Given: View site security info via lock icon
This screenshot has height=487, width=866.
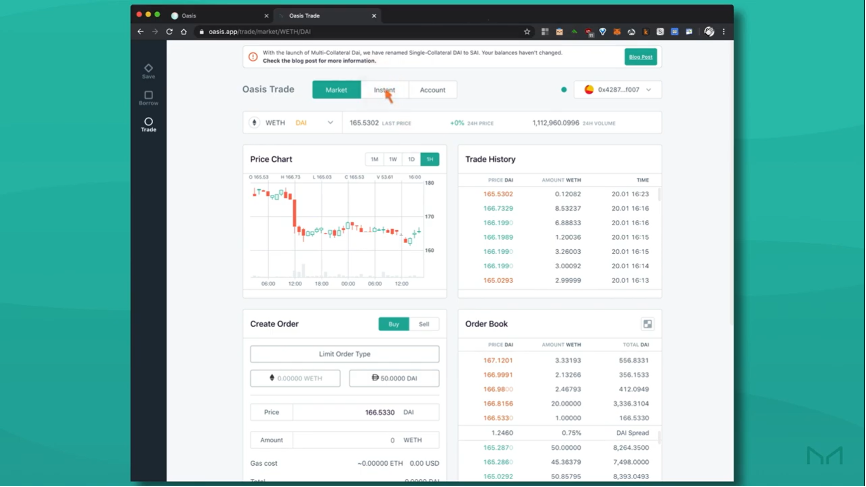Looking at the screenshot, I should tap(202, 31).
